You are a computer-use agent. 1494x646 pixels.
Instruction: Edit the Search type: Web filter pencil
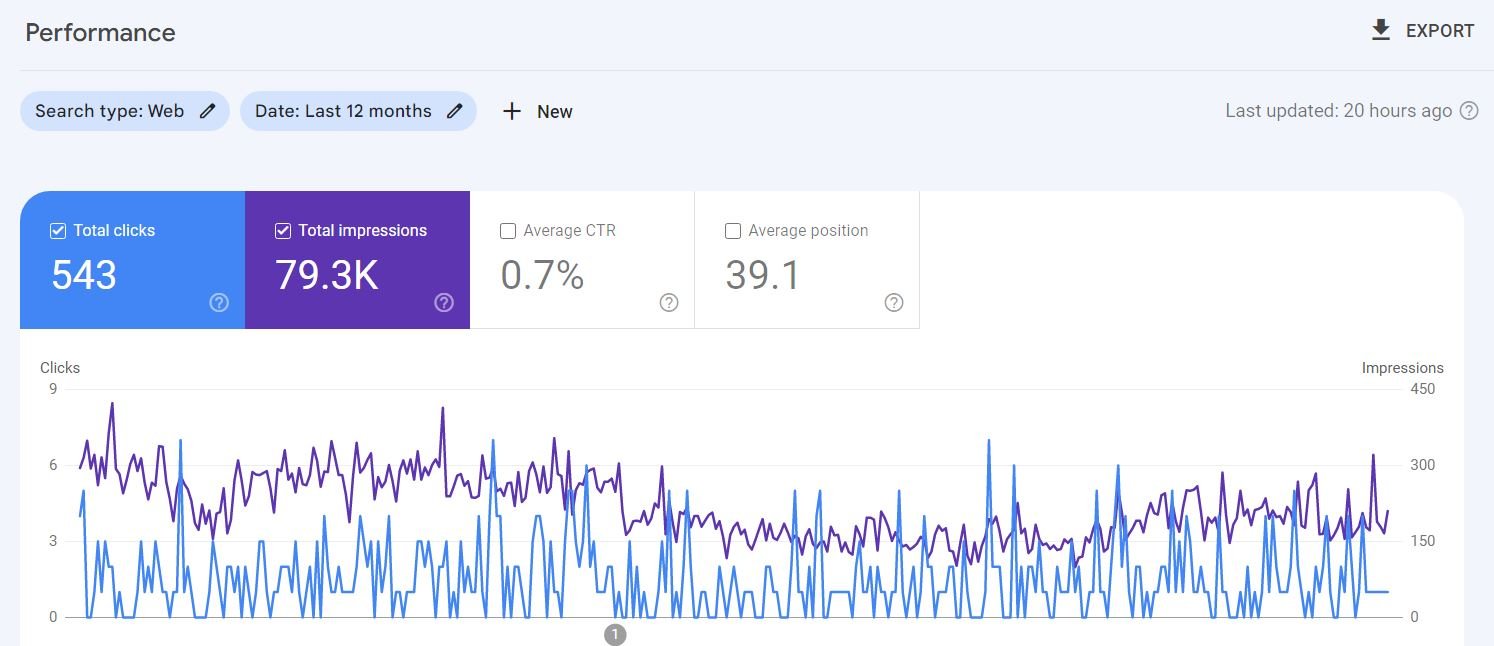coord(207,111)
